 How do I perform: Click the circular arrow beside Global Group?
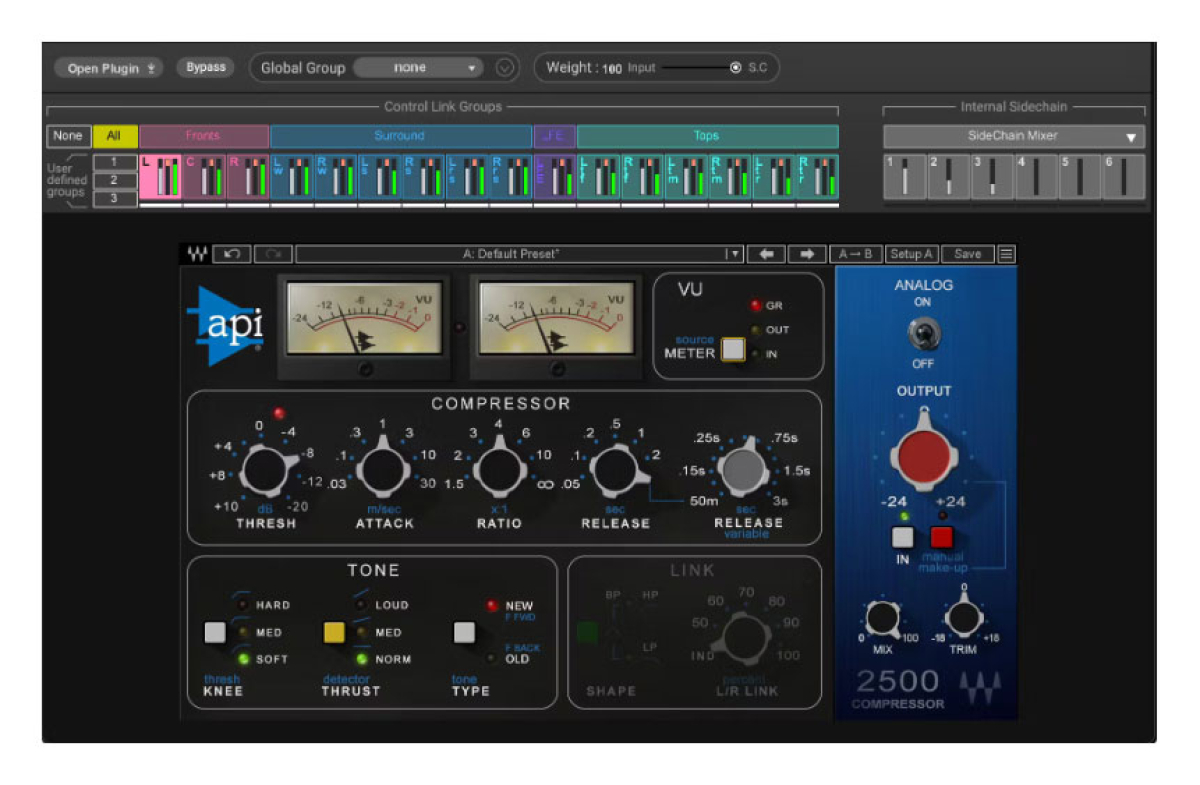pyautogui.click(x=505, y=68)
